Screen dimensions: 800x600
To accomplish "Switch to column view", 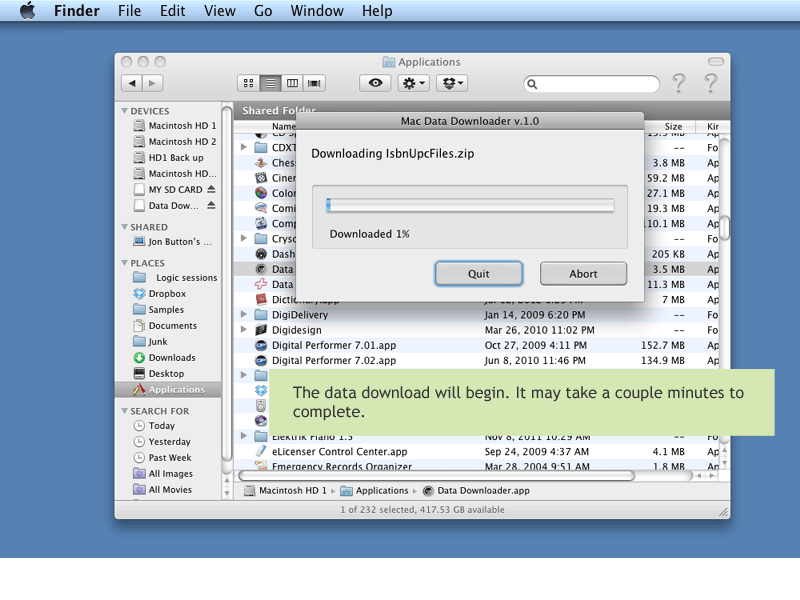I will [x=292, y=83].
